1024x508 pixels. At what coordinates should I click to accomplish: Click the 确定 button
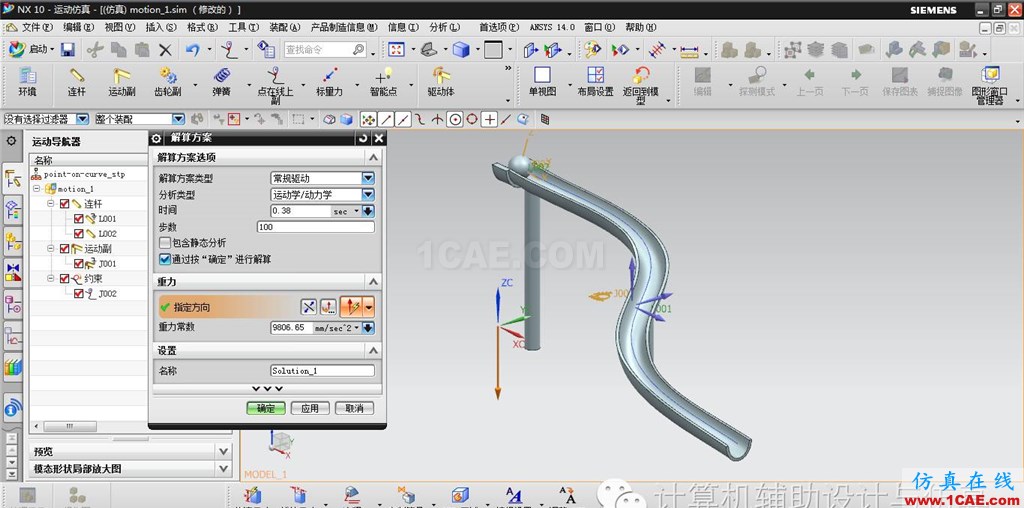click(x=266, y=408)
